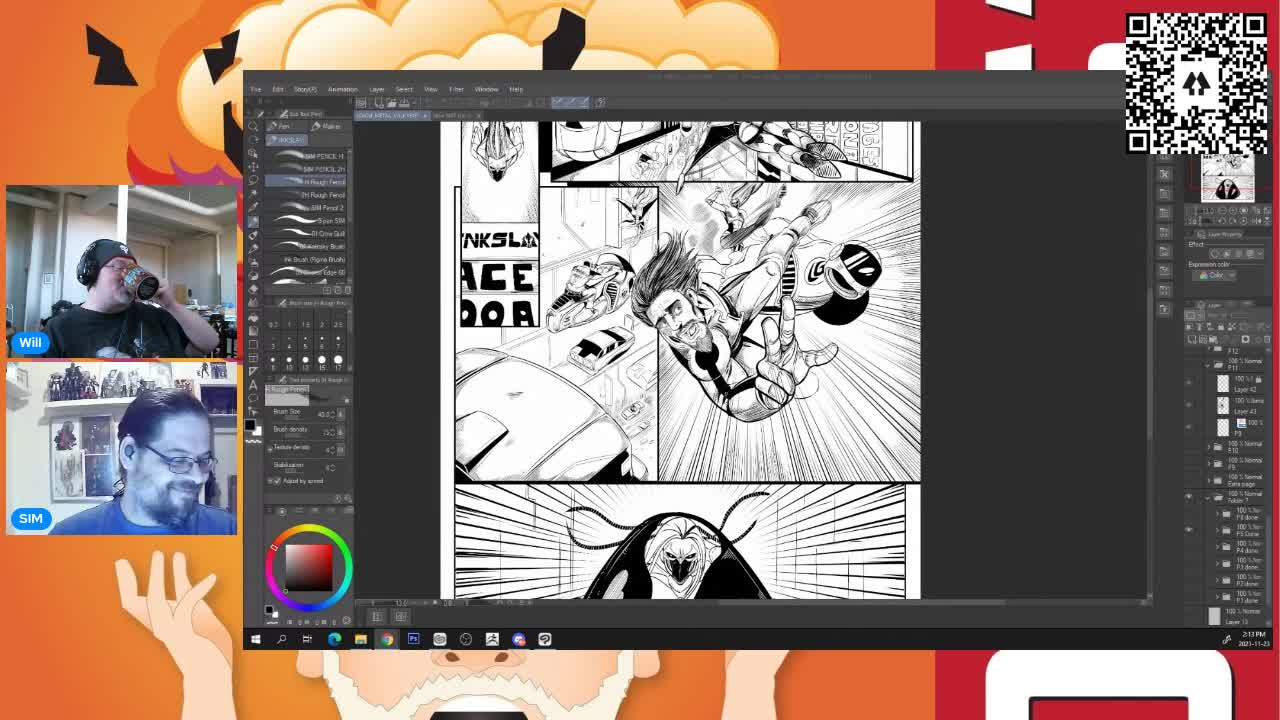This screenshot has width=1280, height=720.
Task: Open Windows taskbar Search
Action: point(282,639)
